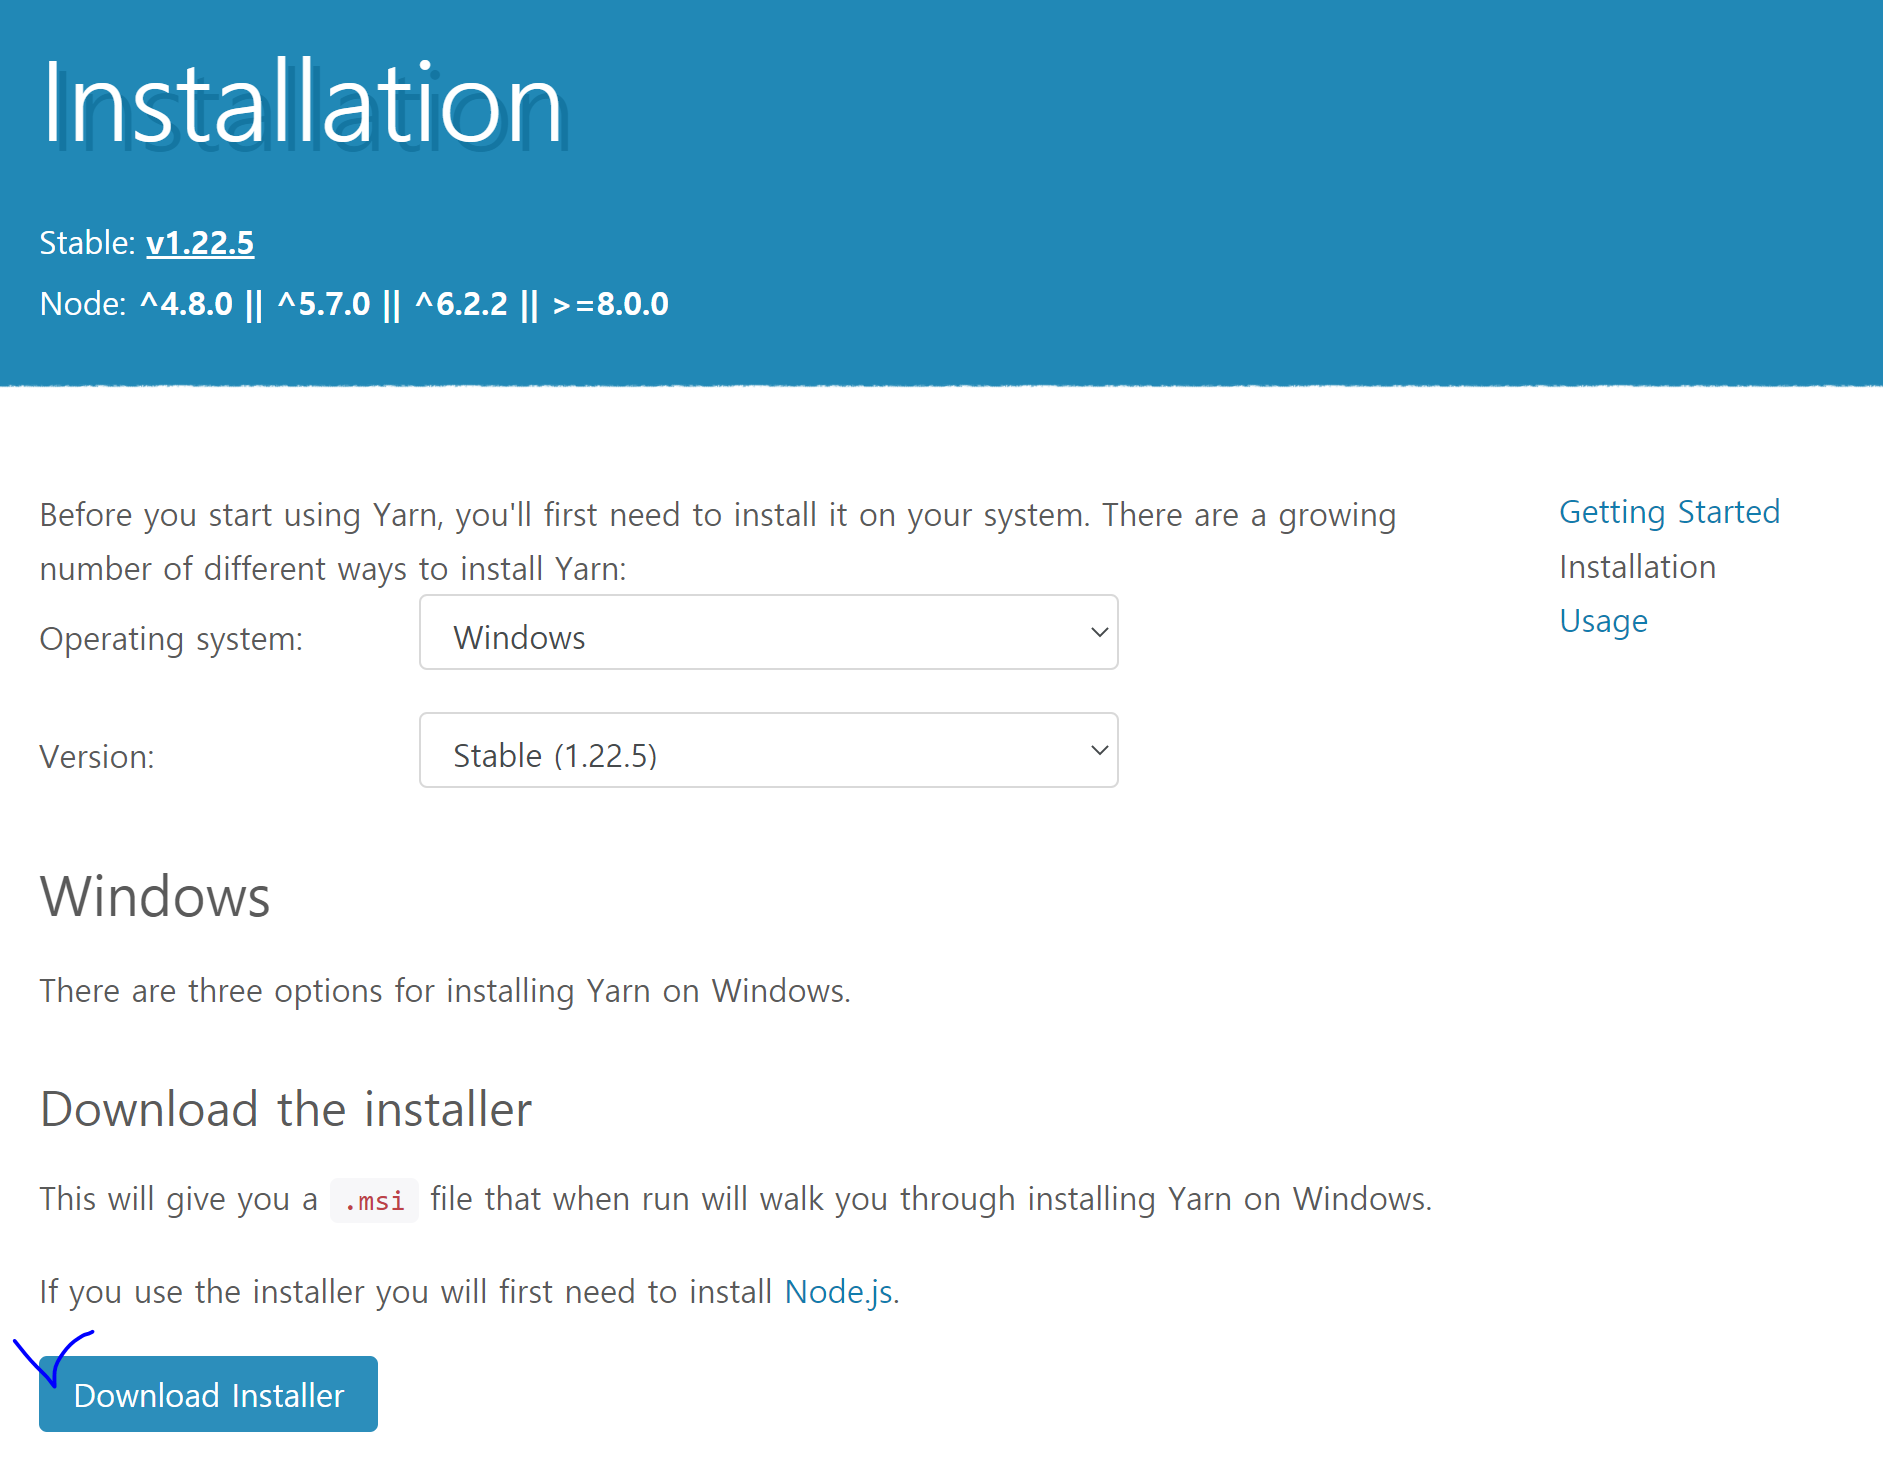Open the Operating system dropdown showing Windows
Image resolution: width=1883 pixels, height=1472 pixels.
[x=768, y=632]
